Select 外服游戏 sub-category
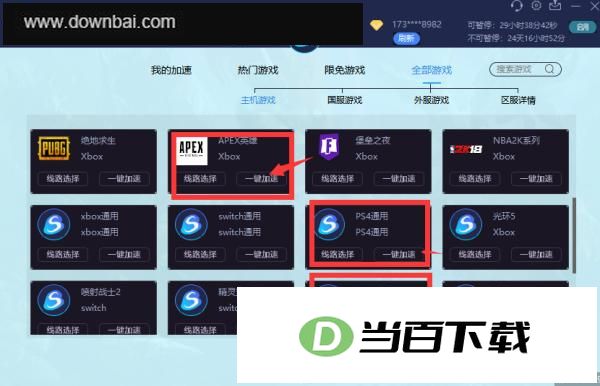The image size is (600, 386). click(x=431, y=100)
